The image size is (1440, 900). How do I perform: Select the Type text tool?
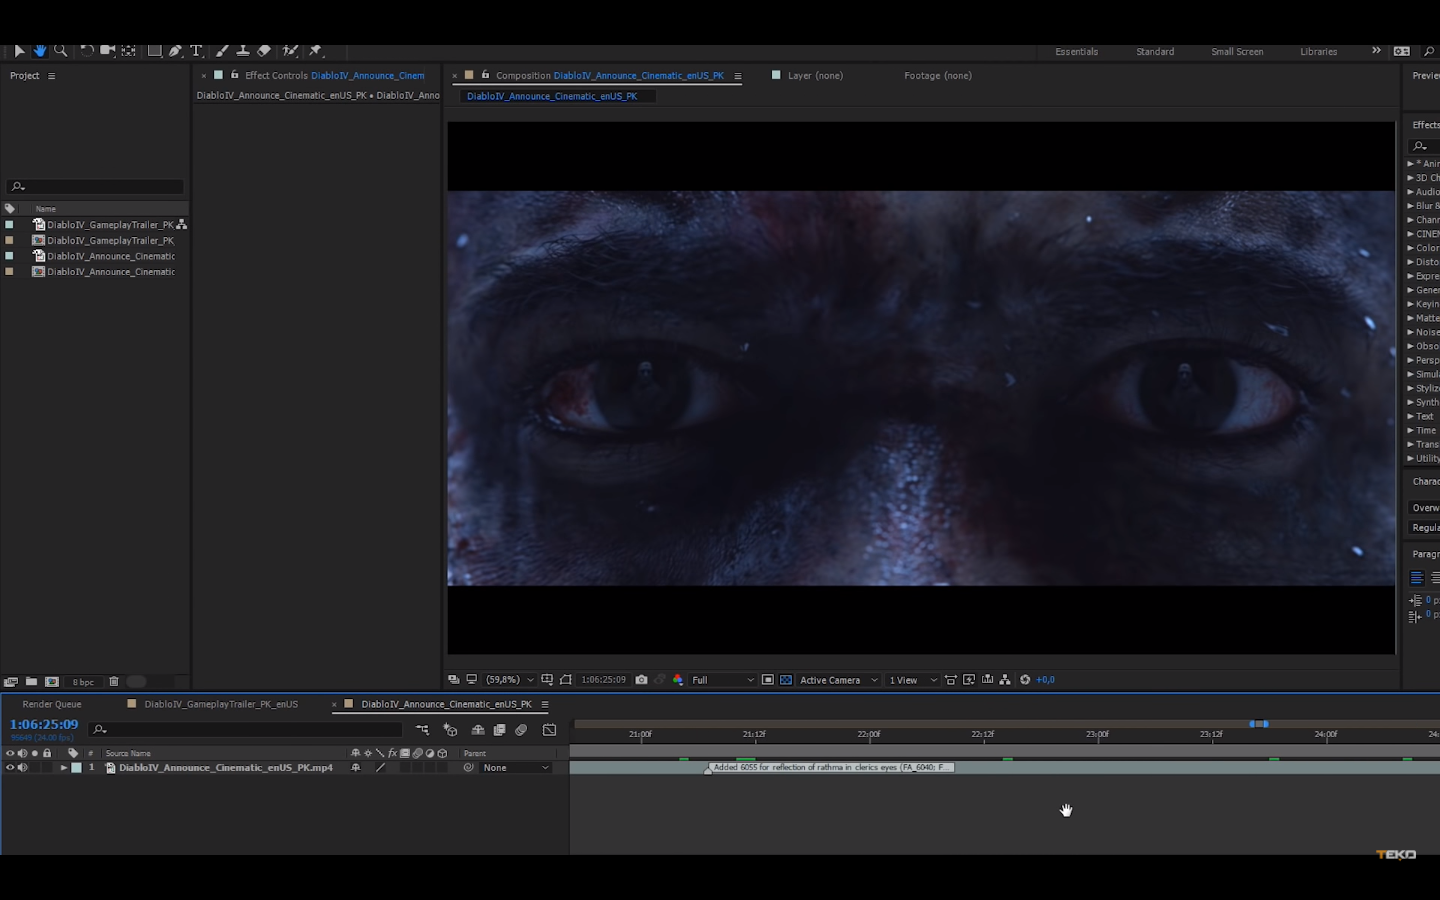196,51
